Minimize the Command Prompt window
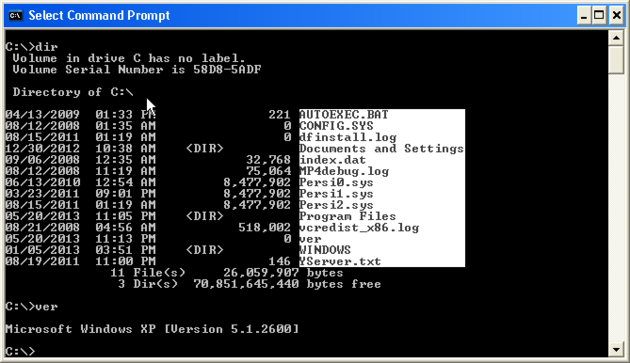Image resolution: width=630 pixels, height=363 pixels. 584,16
